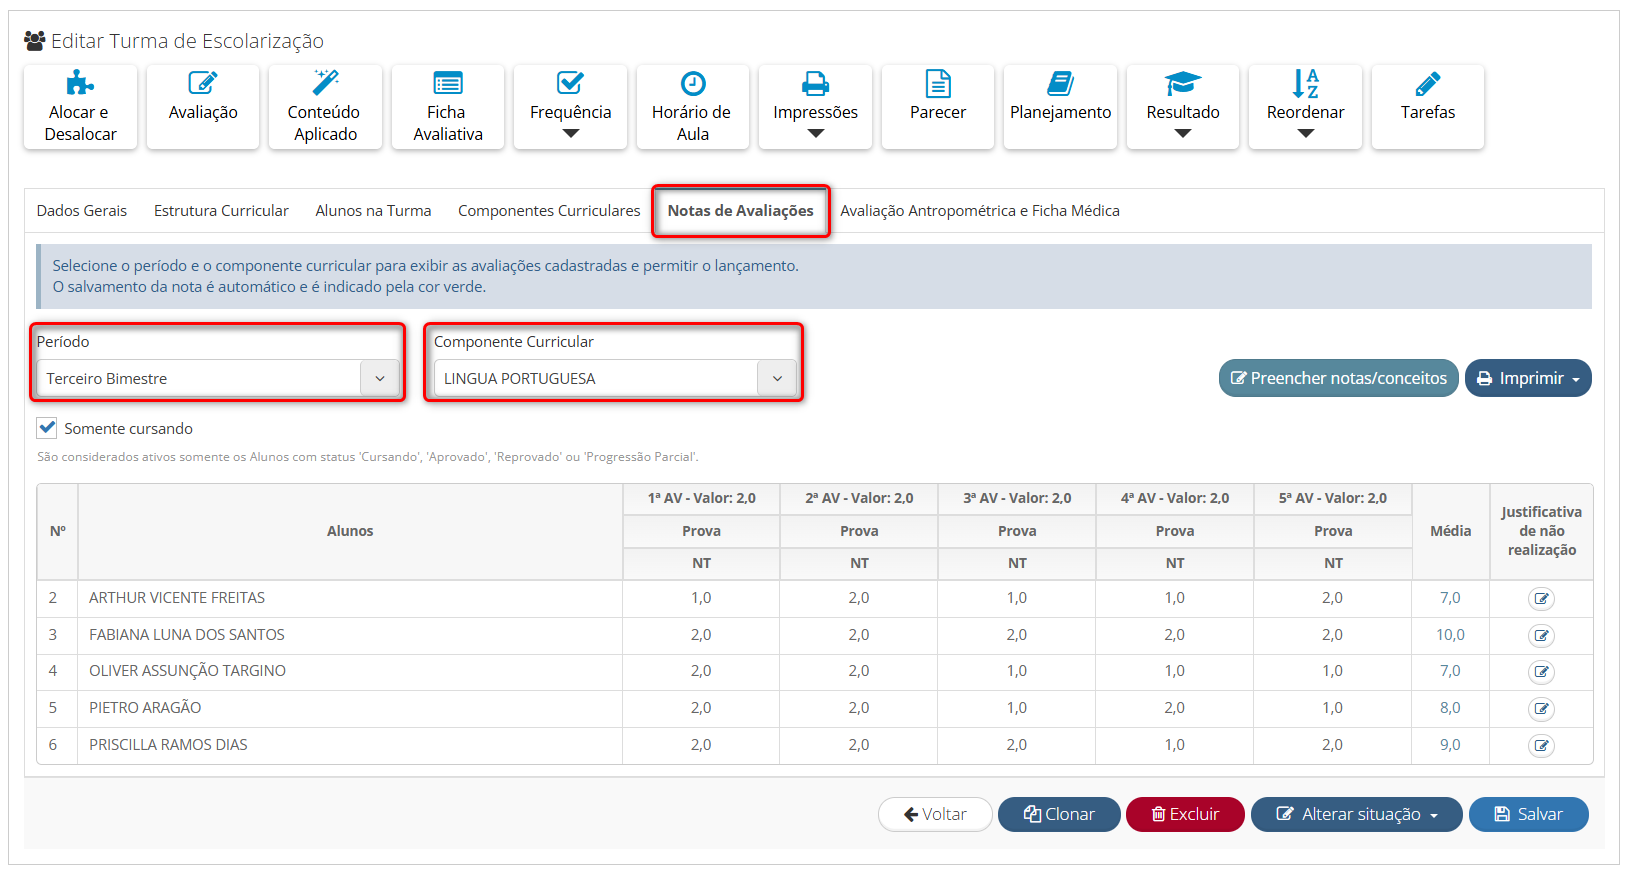Edit justification for Priscilla Ramos Dias
The width and height of the screenshot is (1625, 882).
(x=1541, y=746)
